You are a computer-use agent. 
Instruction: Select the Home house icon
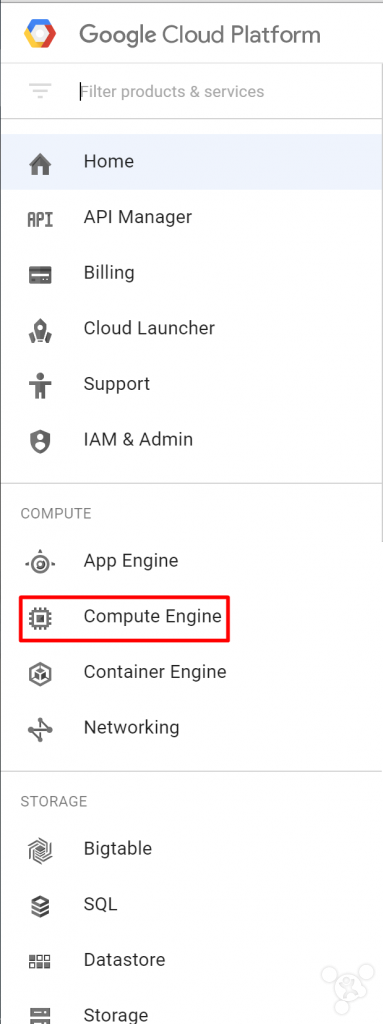pyautogui.click(x=40, y=163)
